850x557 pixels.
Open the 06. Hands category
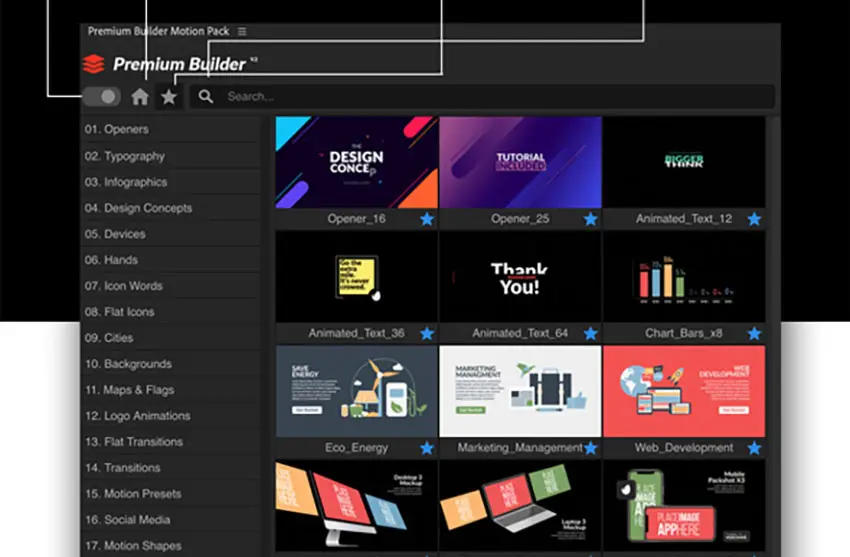[170, 260]
